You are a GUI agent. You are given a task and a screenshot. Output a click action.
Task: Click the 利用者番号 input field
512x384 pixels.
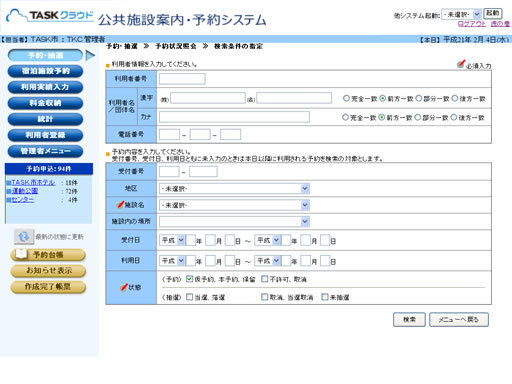click(x=182, y=79)
